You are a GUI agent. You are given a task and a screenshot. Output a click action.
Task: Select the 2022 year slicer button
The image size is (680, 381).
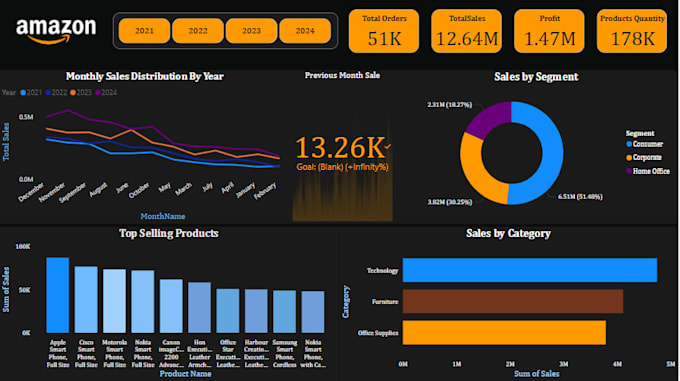[x=198, y=31]
